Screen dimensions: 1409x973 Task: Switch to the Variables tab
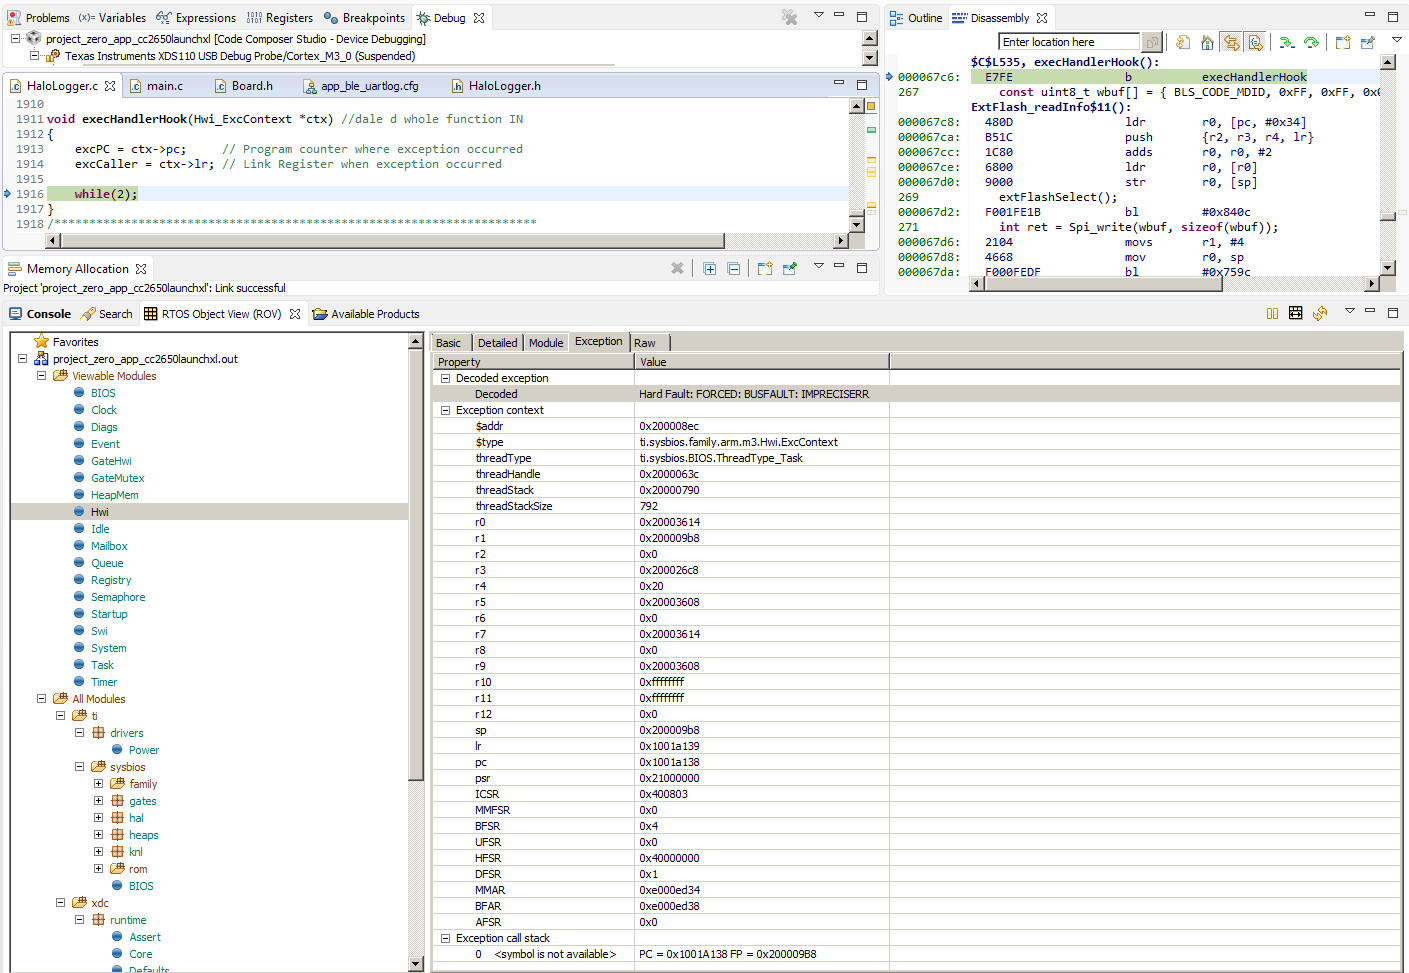click(x=112, y=18)
